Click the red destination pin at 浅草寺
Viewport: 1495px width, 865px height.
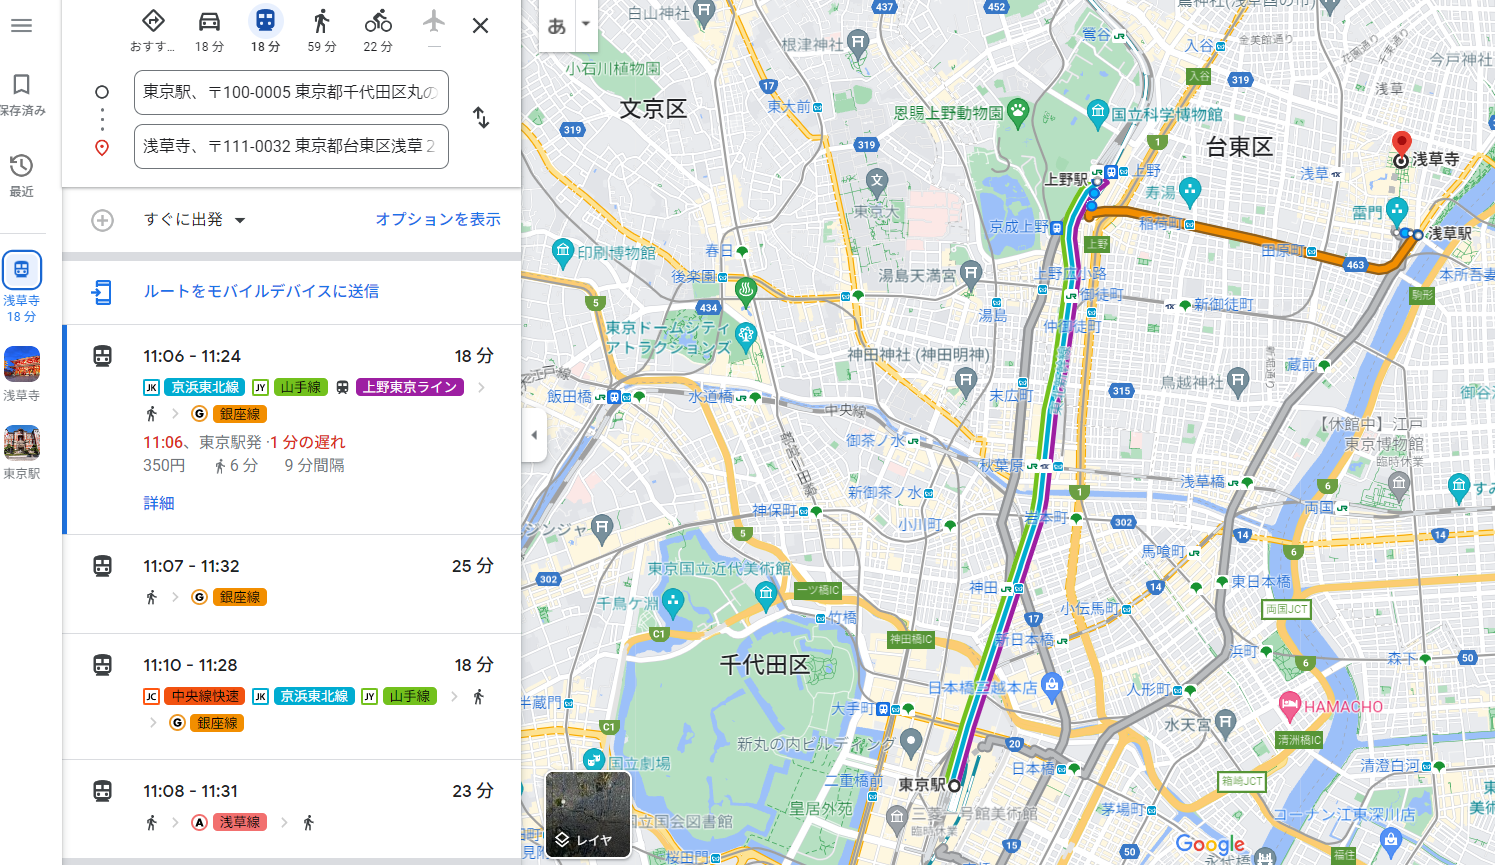(1401, 146)
